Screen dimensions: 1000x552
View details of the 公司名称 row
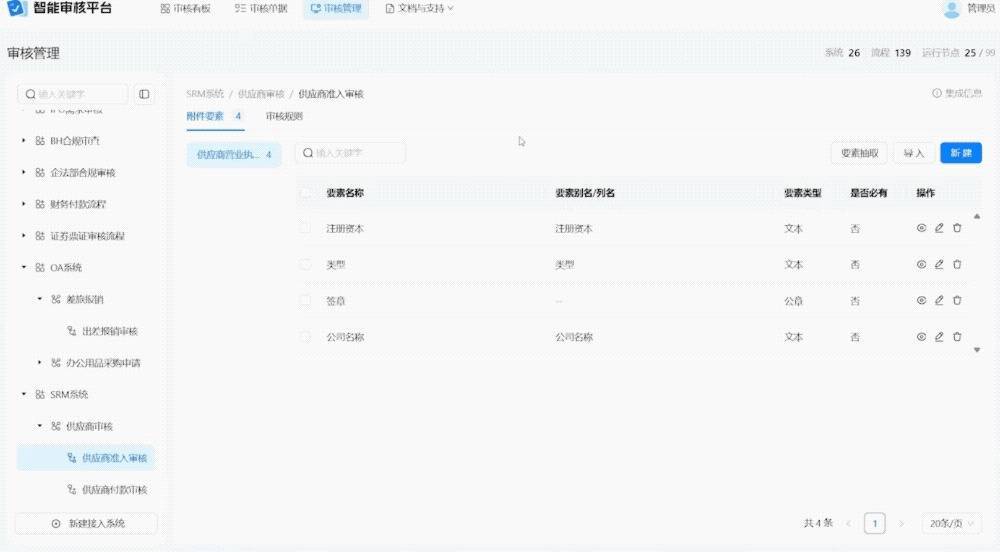coord(921,337)
